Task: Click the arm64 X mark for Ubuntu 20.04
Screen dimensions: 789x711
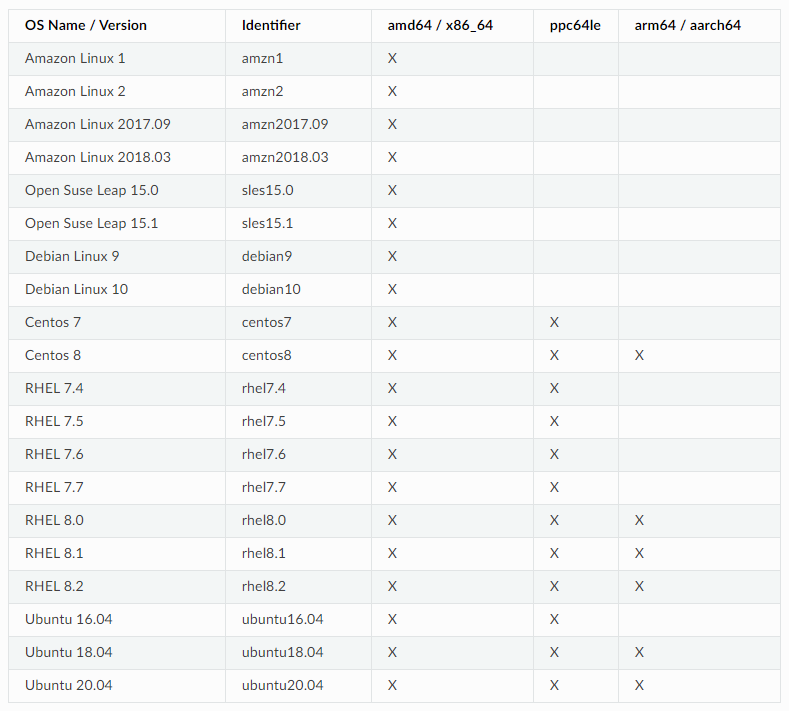Action: click(x=639, y=685)
